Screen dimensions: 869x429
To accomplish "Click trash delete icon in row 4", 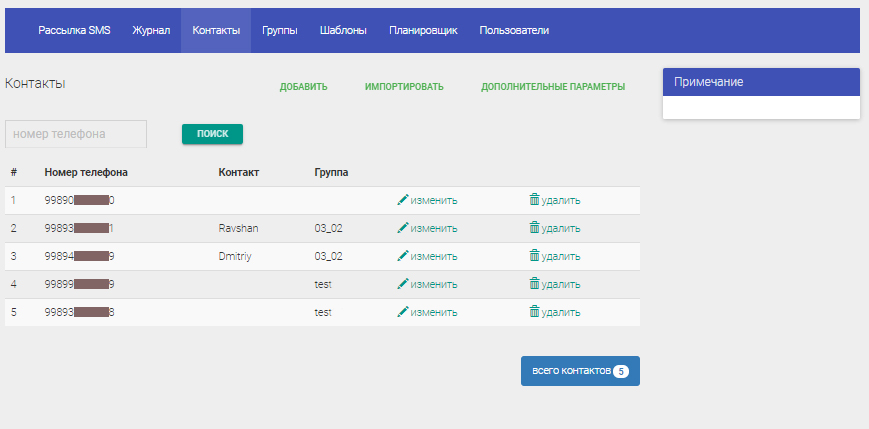I will [534, 284].
